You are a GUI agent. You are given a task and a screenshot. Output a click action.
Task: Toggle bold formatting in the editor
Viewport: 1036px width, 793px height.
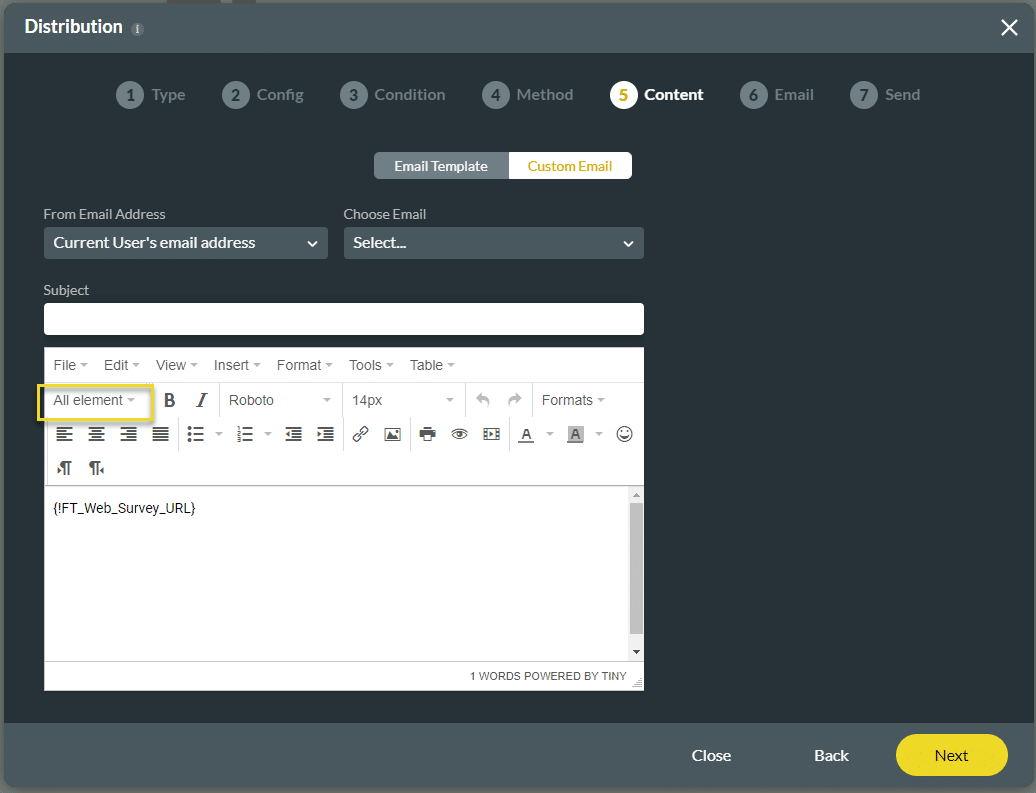pos(169,399)
